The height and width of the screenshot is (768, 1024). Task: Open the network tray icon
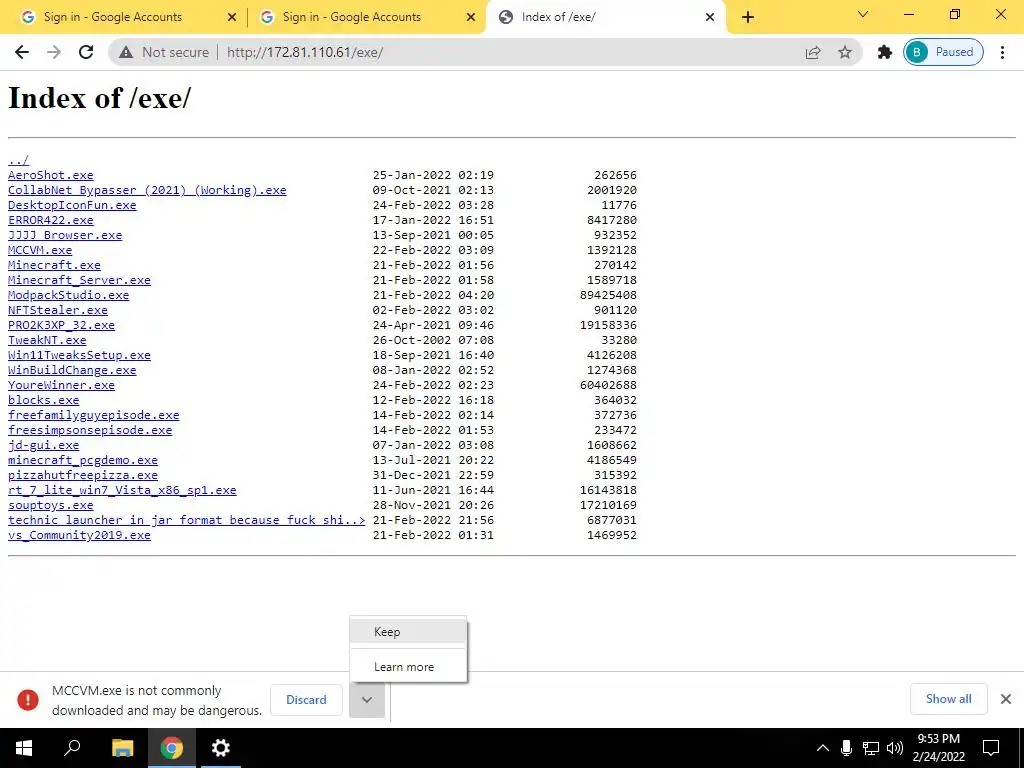[871, 748]
